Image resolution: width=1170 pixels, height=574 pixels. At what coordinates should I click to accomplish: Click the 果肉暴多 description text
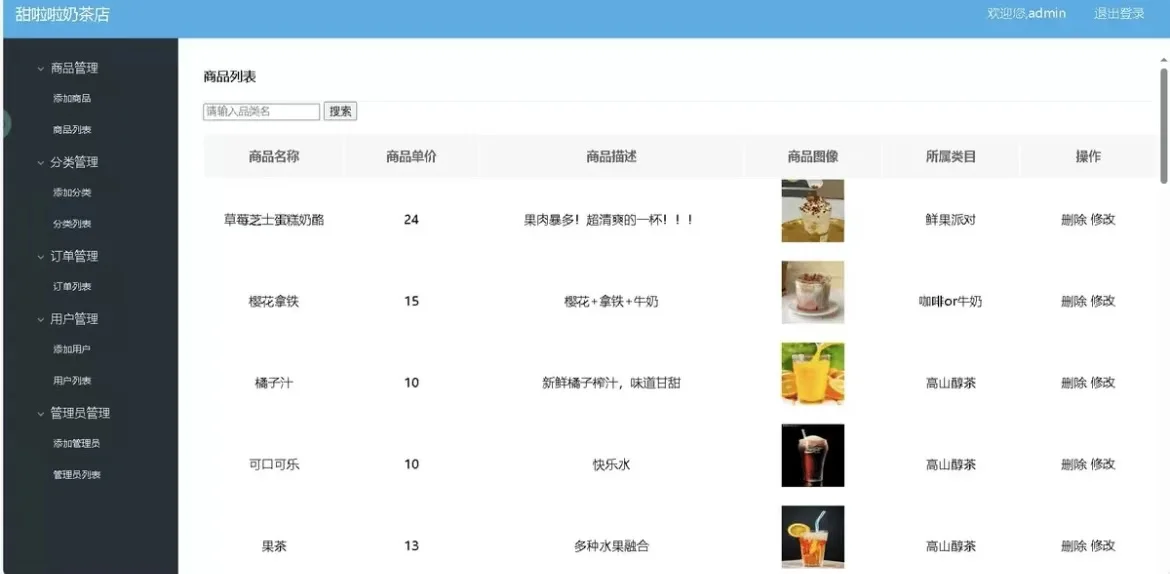(x=610, y=219)
